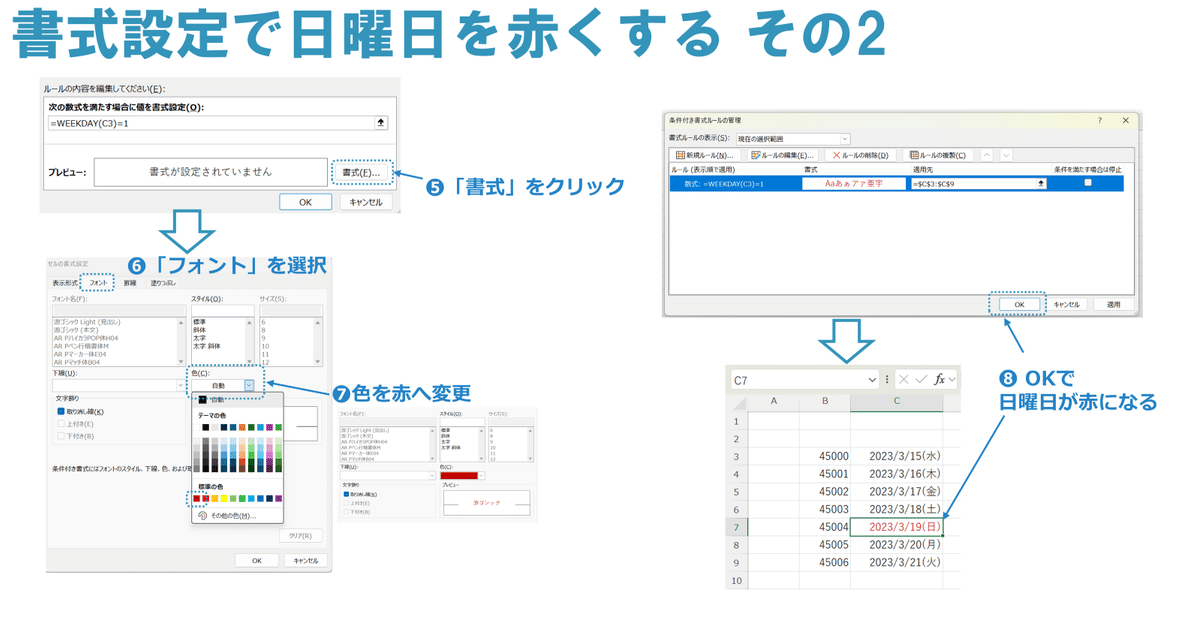The width and height of the screenshot is (1200, 629).
Task: Open the 書式ルールの表示 dropdown
Action: [844, 138]
